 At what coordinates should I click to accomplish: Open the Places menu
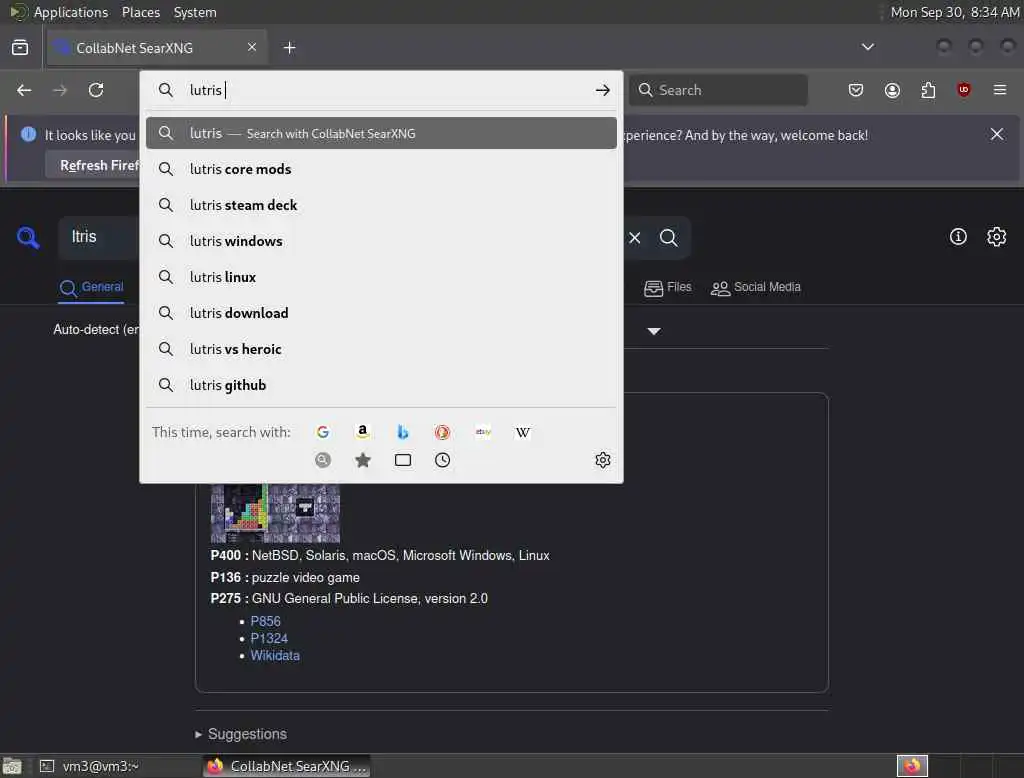(x=141, y=12)
